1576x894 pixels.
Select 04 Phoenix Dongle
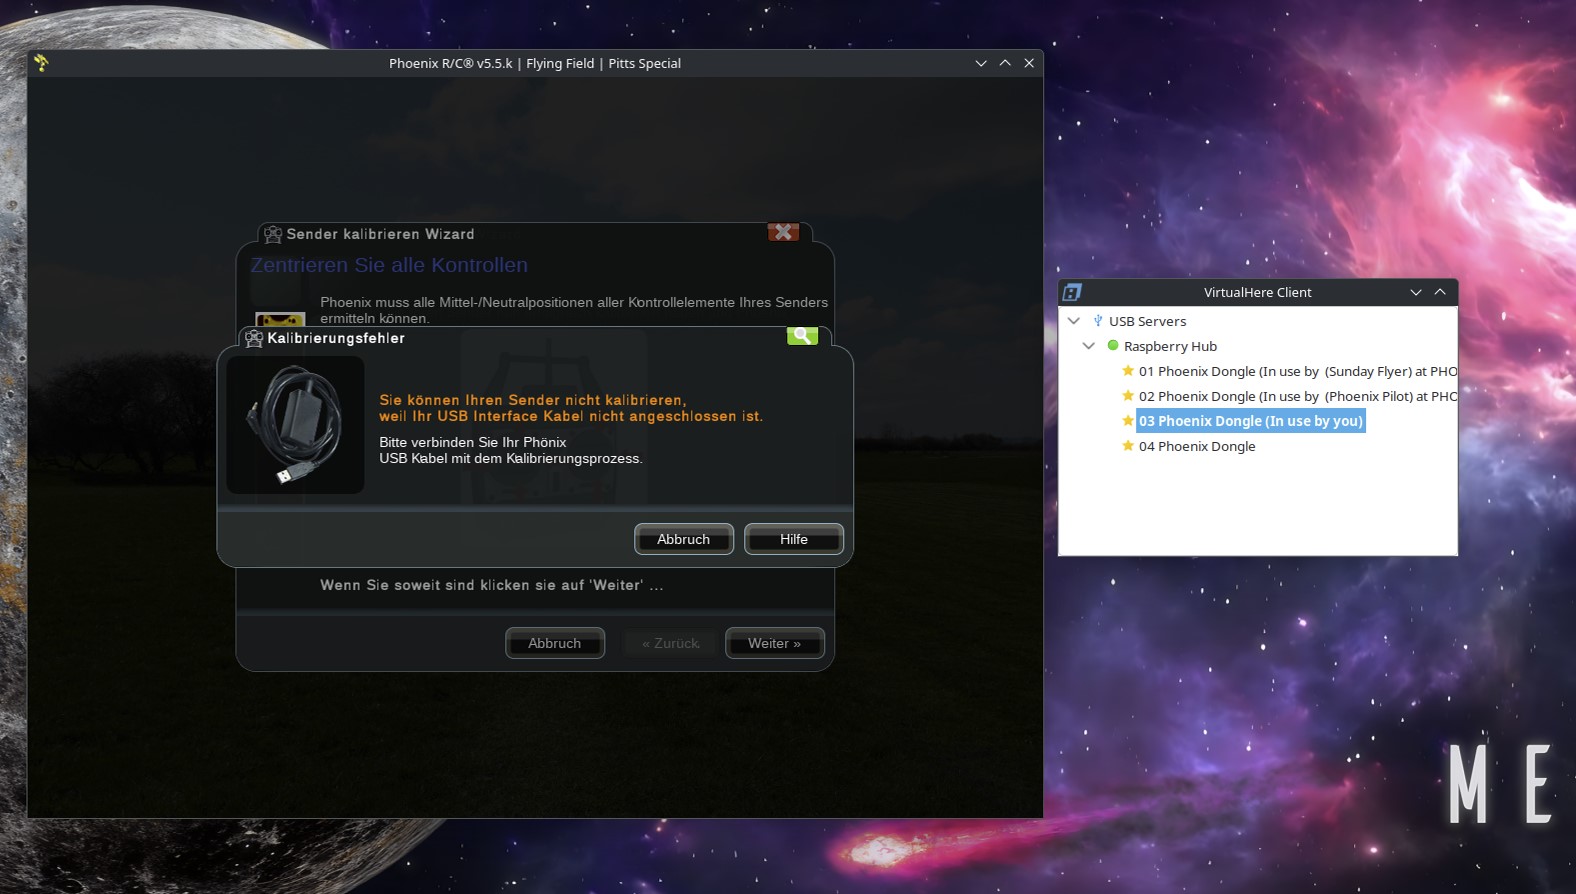(1197, 446)
